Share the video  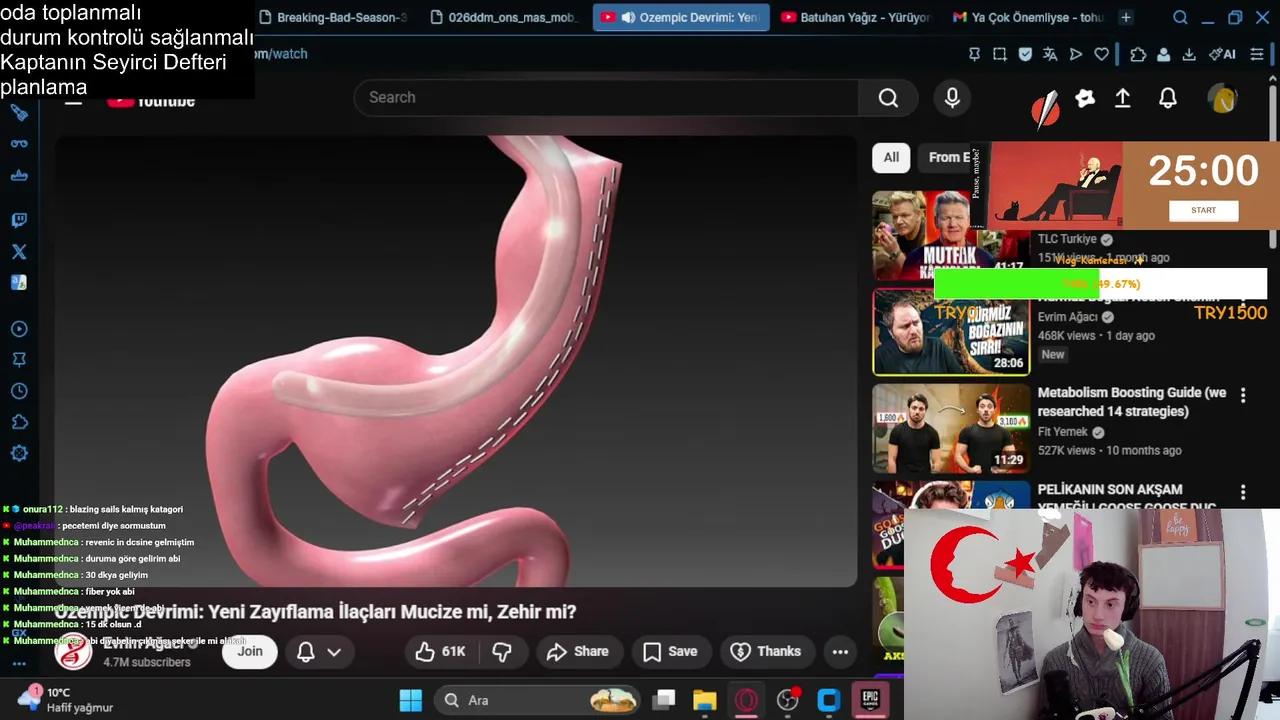pyautogui.click(x=578, y=651)
